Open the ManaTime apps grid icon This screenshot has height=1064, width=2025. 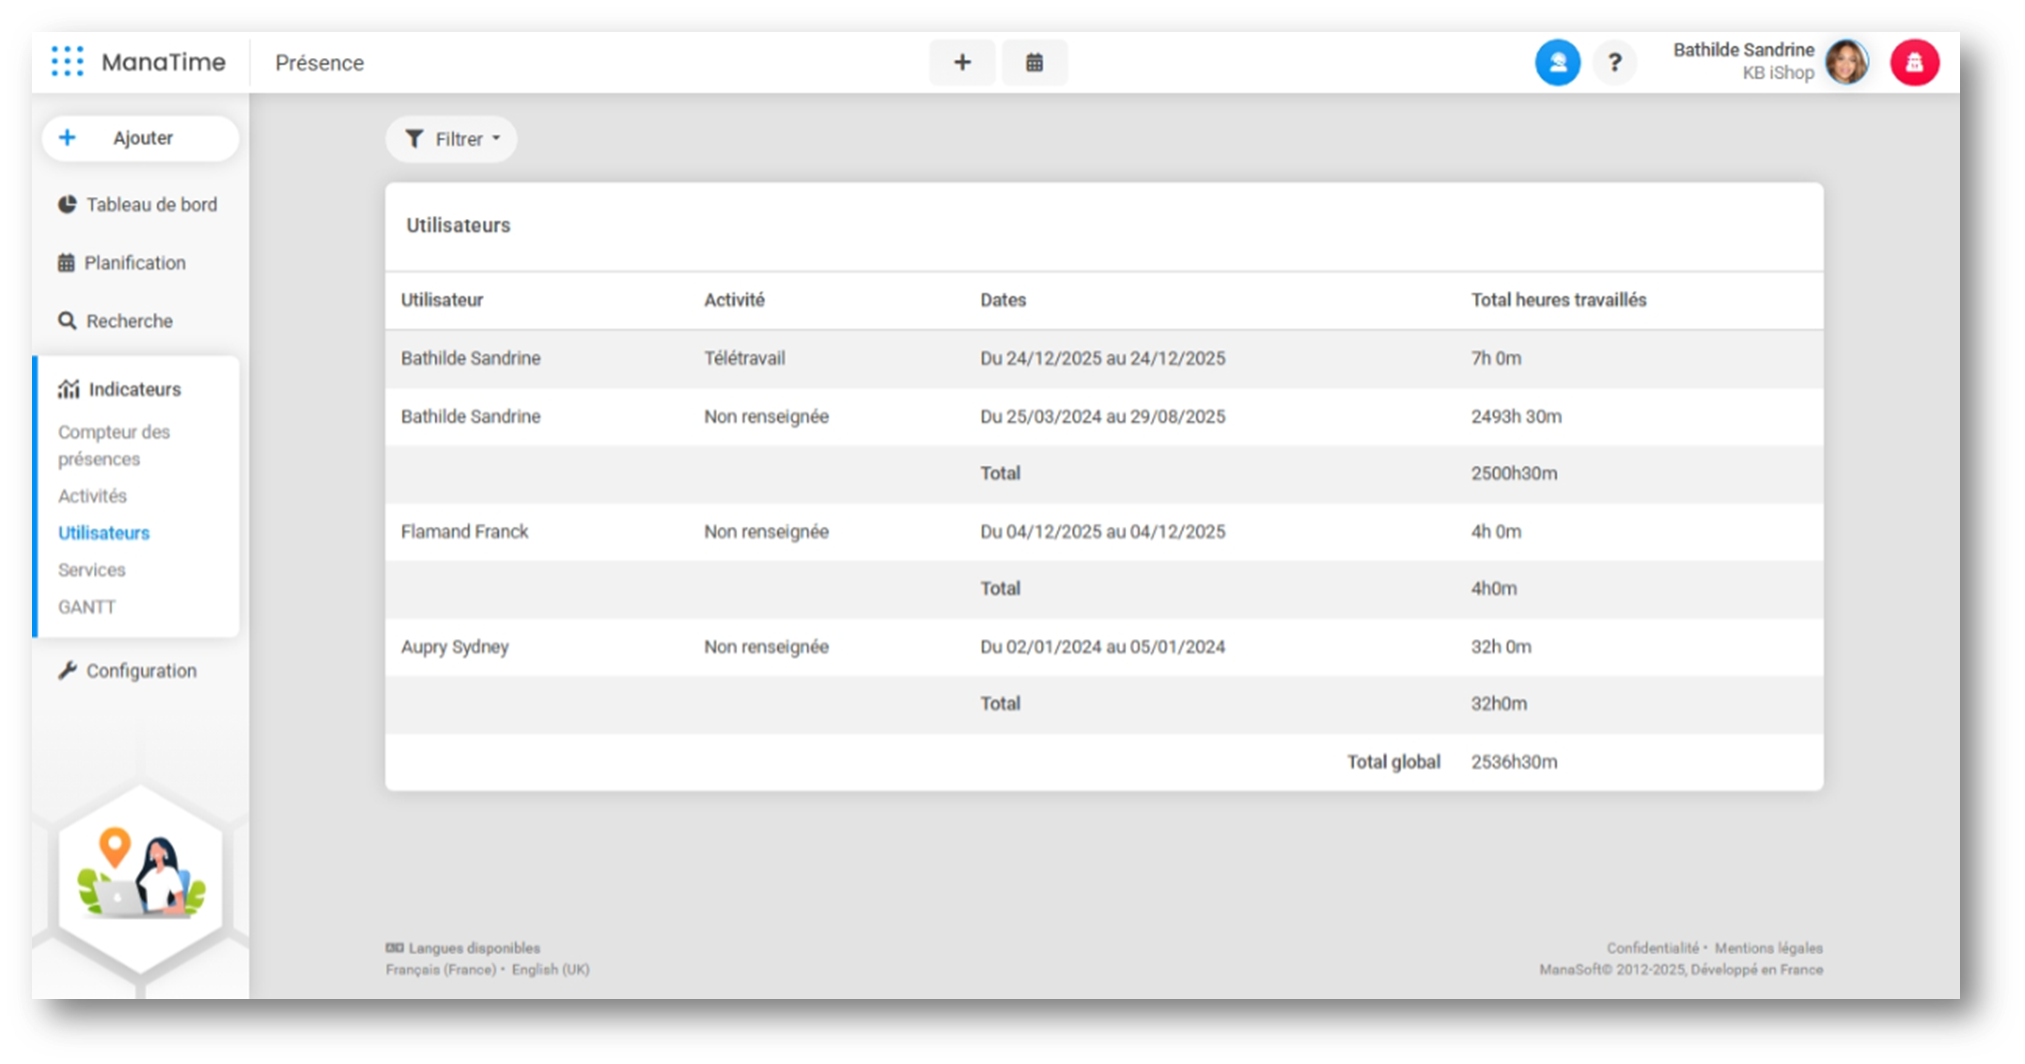click(67, 62)
